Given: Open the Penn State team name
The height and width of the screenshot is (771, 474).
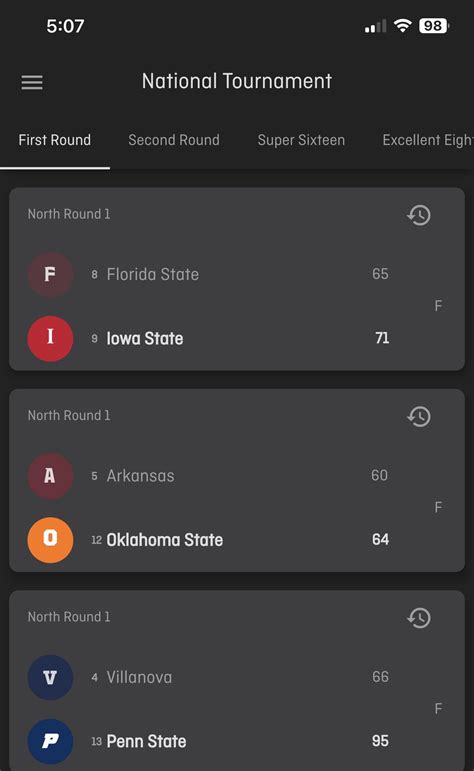Looking at the screenshot, I should 147,741.
